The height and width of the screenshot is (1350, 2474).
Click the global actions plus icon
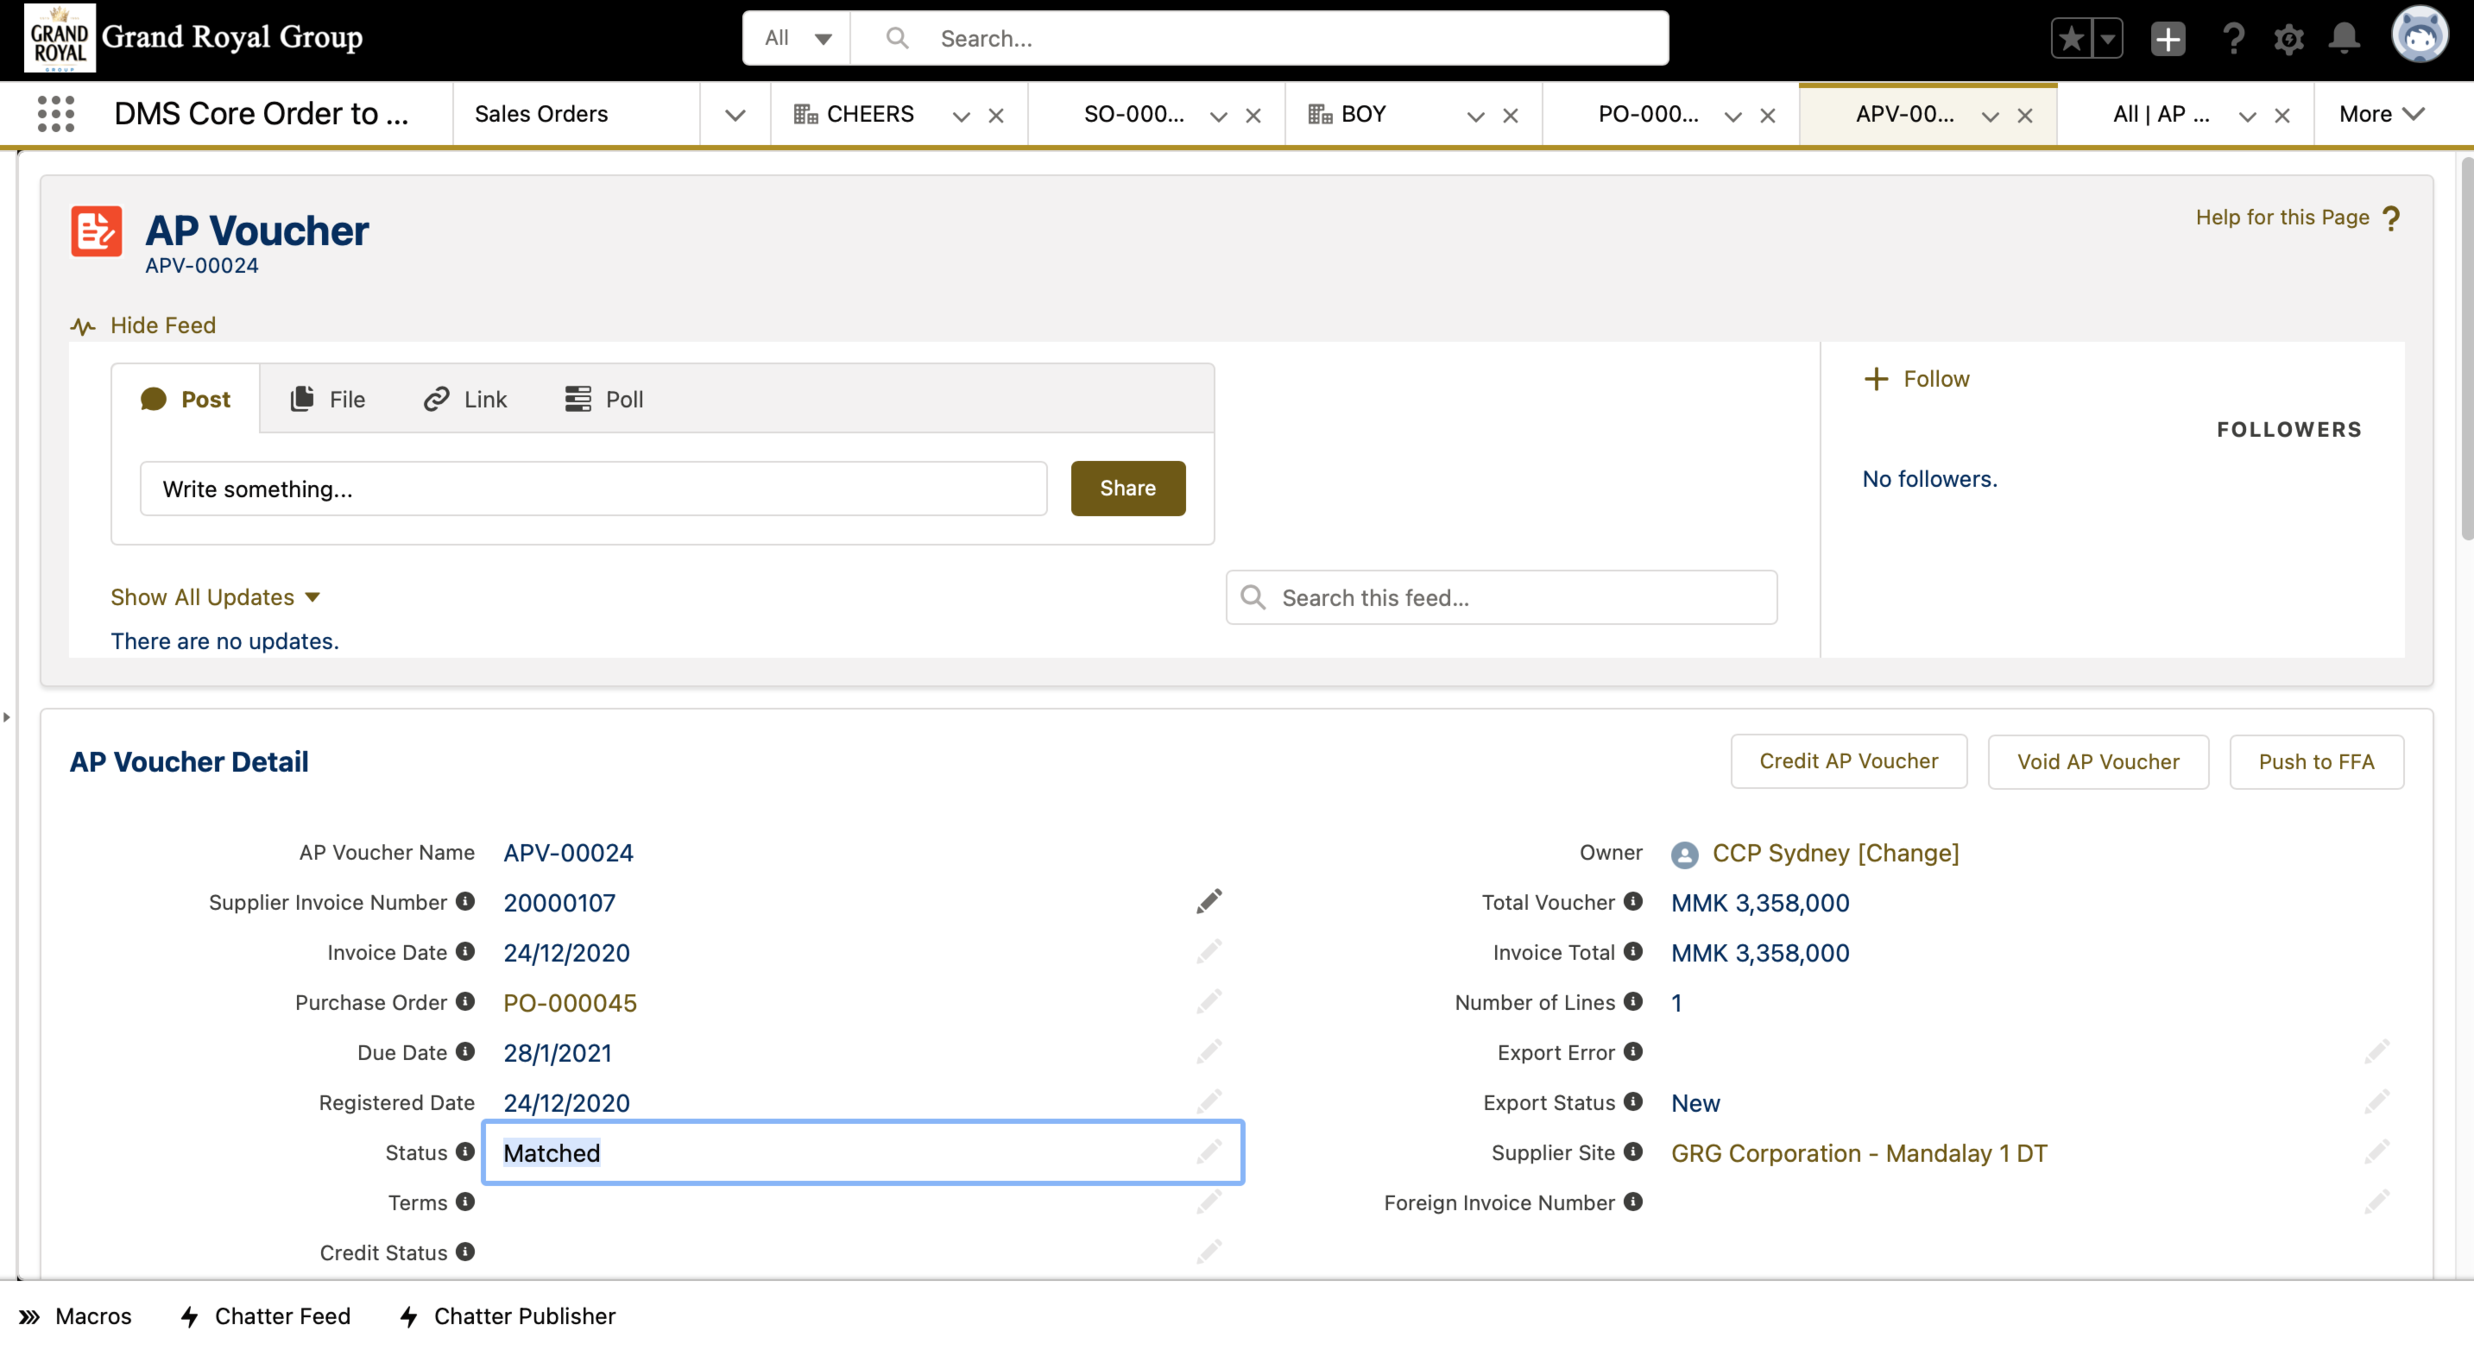click(x=2167, y=38)
